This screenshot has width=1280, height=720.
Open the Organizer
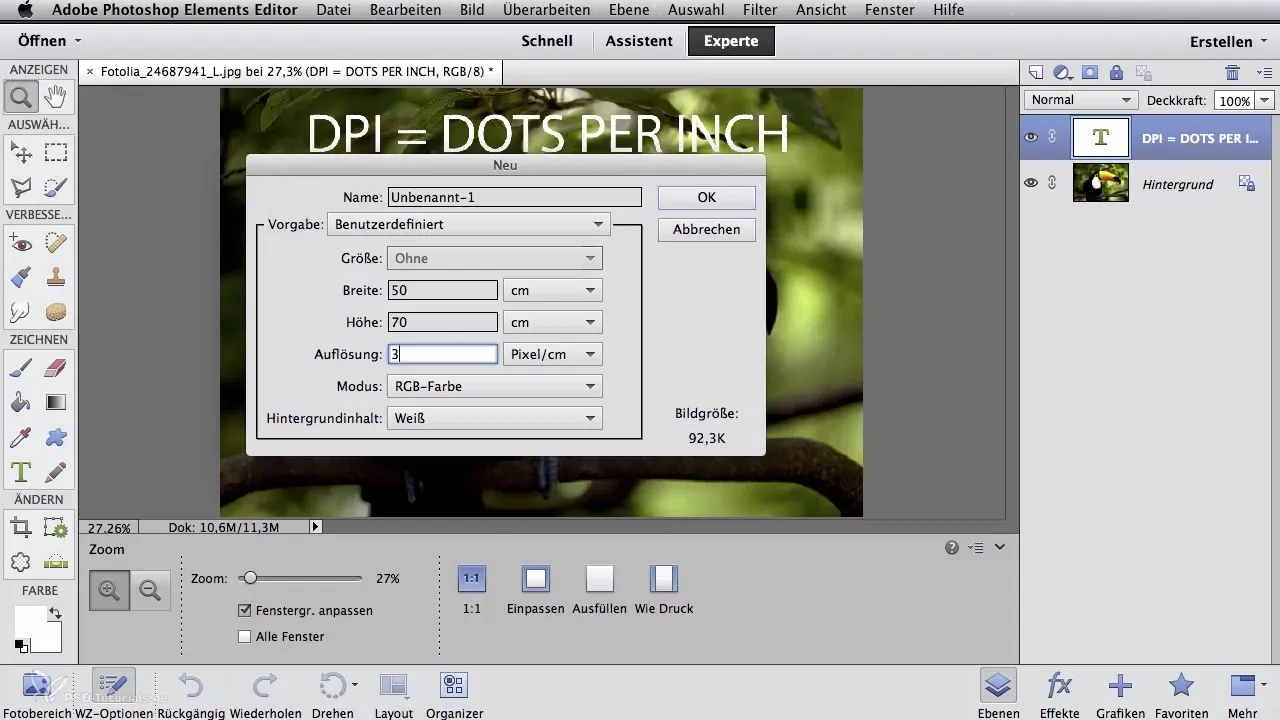click(454, 692)
